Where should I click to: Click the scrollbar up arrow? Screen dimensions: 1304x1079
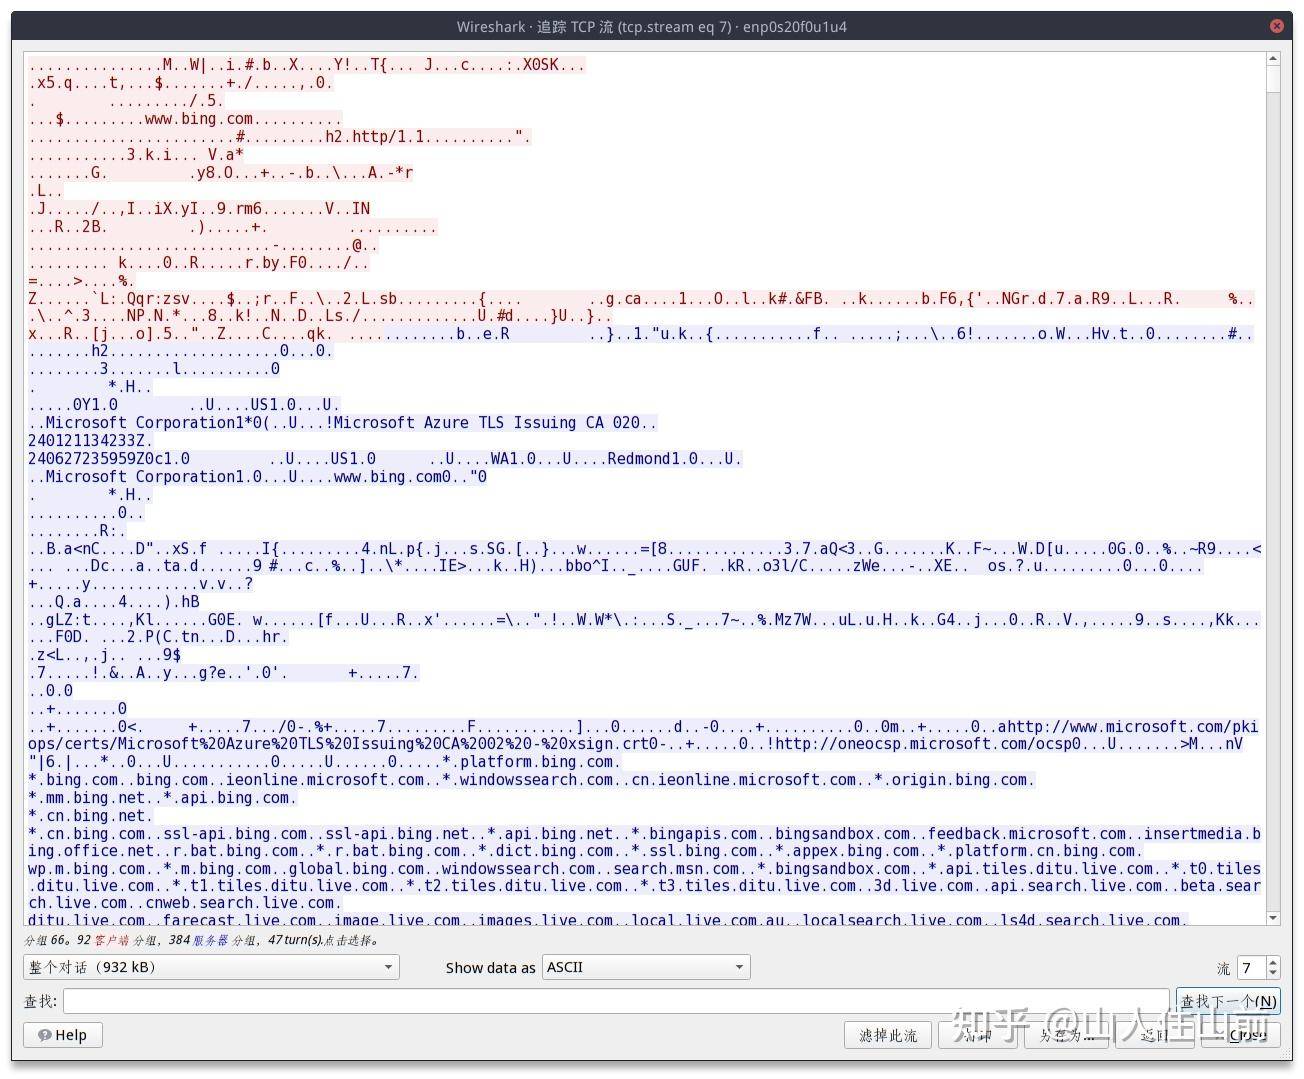[1273, 59]
